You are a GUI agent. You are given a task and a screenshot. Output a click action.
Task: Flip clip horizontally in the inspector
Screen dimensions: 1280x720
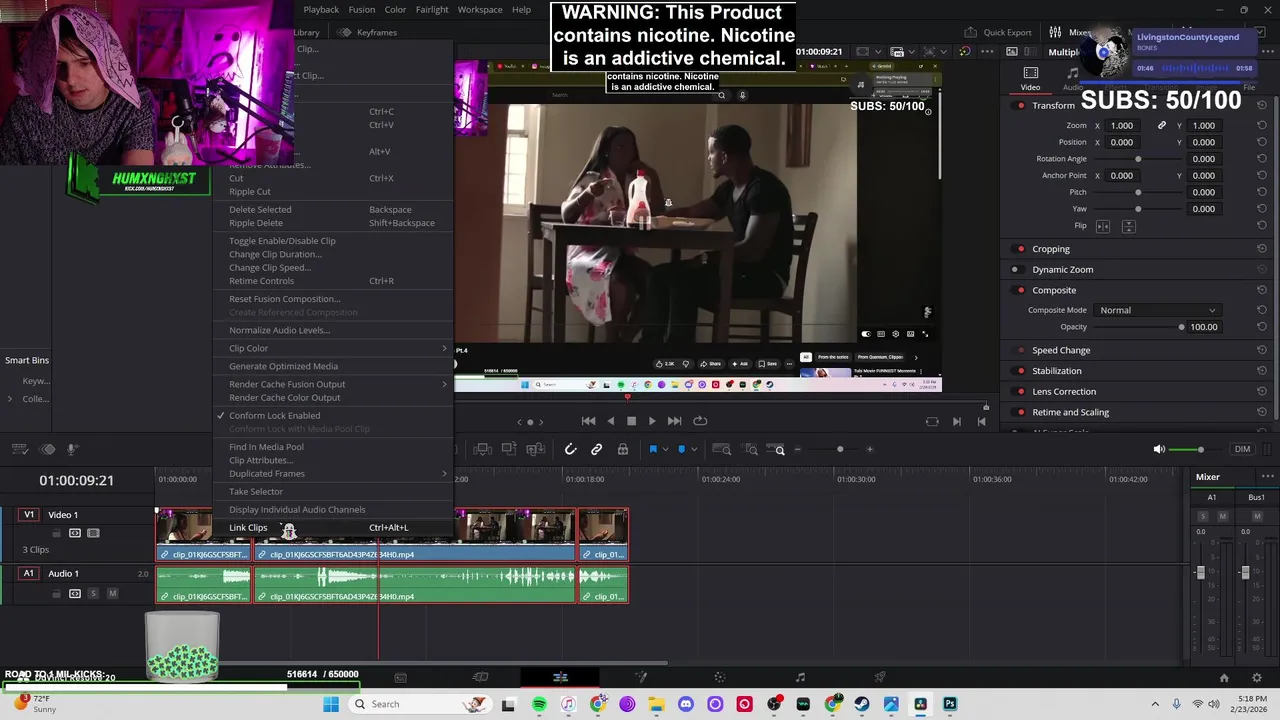tap(1103, 227)
